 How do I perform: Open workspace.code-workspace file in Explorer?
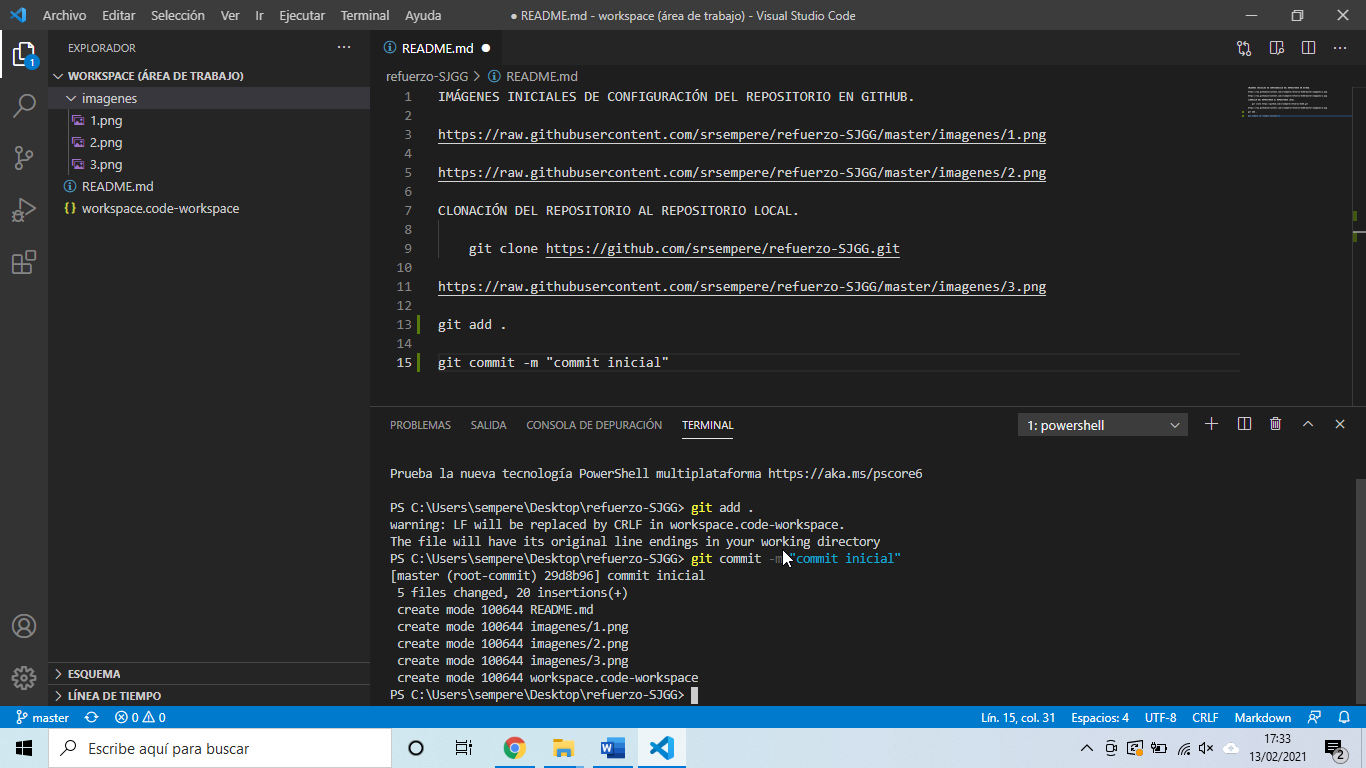pyautogui.click(x=209, y=208)
